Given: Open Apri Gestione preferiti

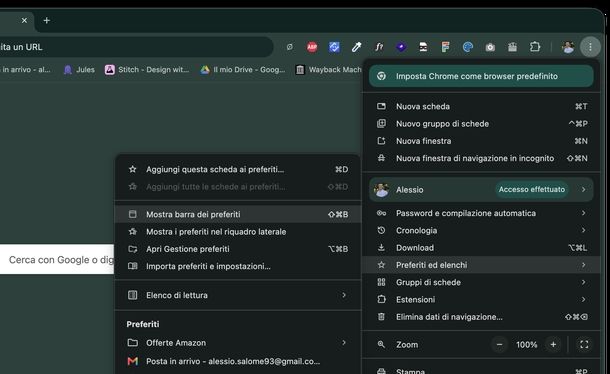Looking at the screenshot, I should click(x=238, y=249).
